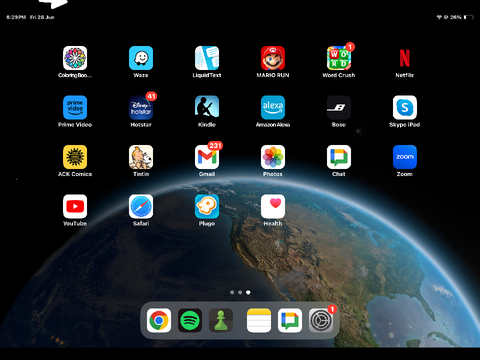480x360 pixels.
Task: Launch Plugo app
Action: (207, 206)
